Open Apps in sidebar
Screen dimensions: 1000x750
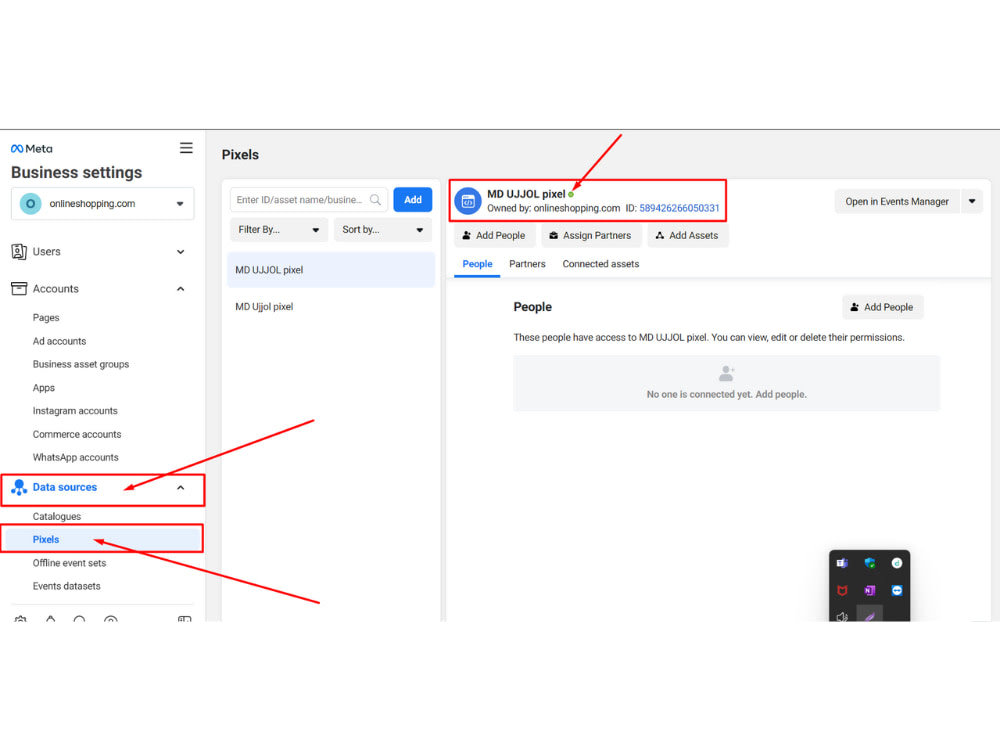point(43,388)
